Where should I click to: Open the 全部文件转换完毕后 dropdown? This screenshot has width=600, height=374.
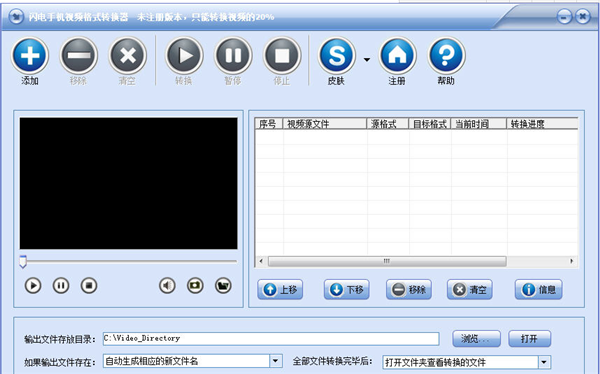click(x=544, y=362)
